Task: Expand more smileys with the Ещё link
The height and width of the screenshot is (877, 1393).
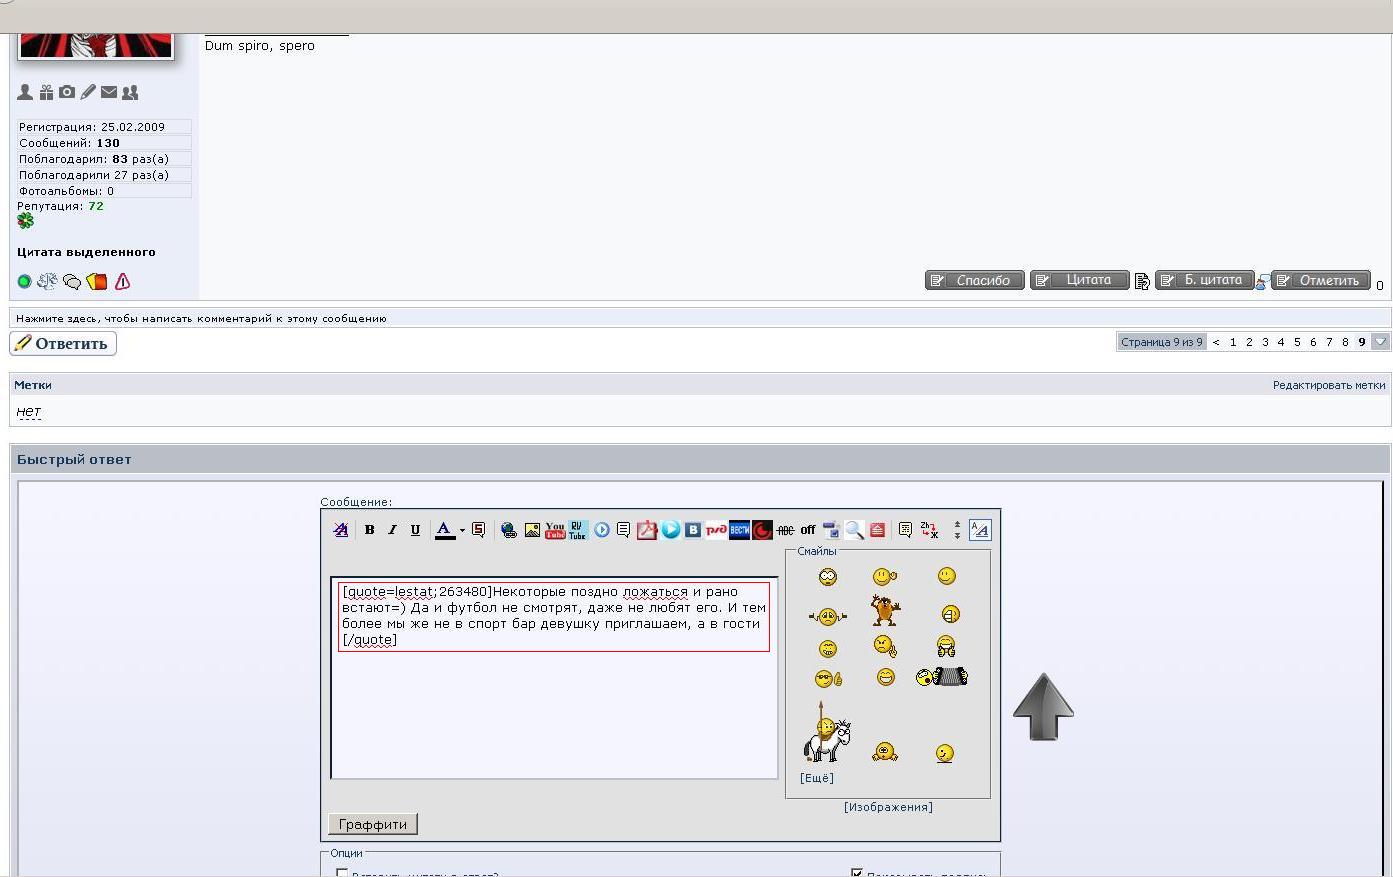Action: 816,778
